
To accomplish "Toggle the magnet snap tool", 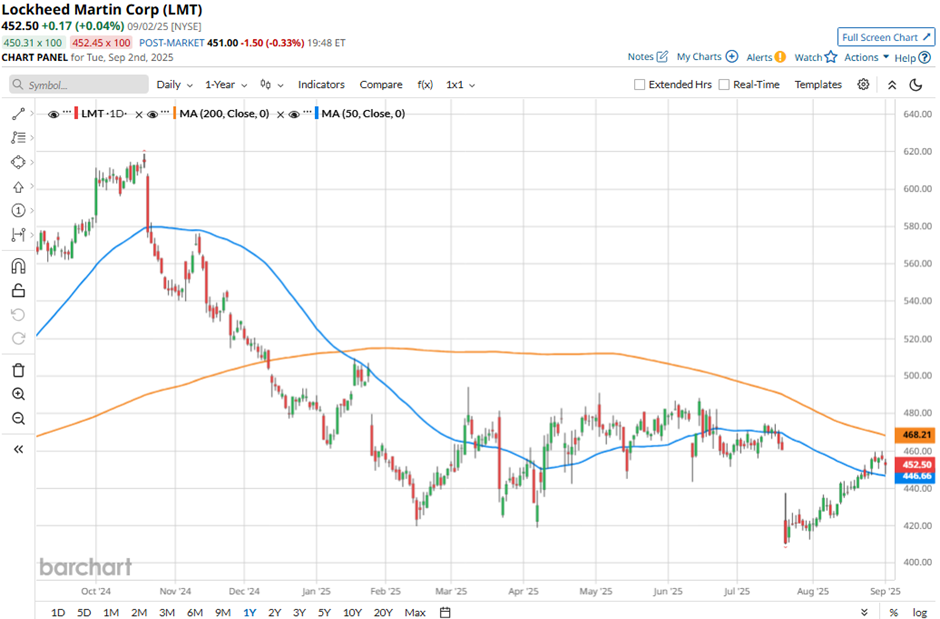I will point(18,266).
